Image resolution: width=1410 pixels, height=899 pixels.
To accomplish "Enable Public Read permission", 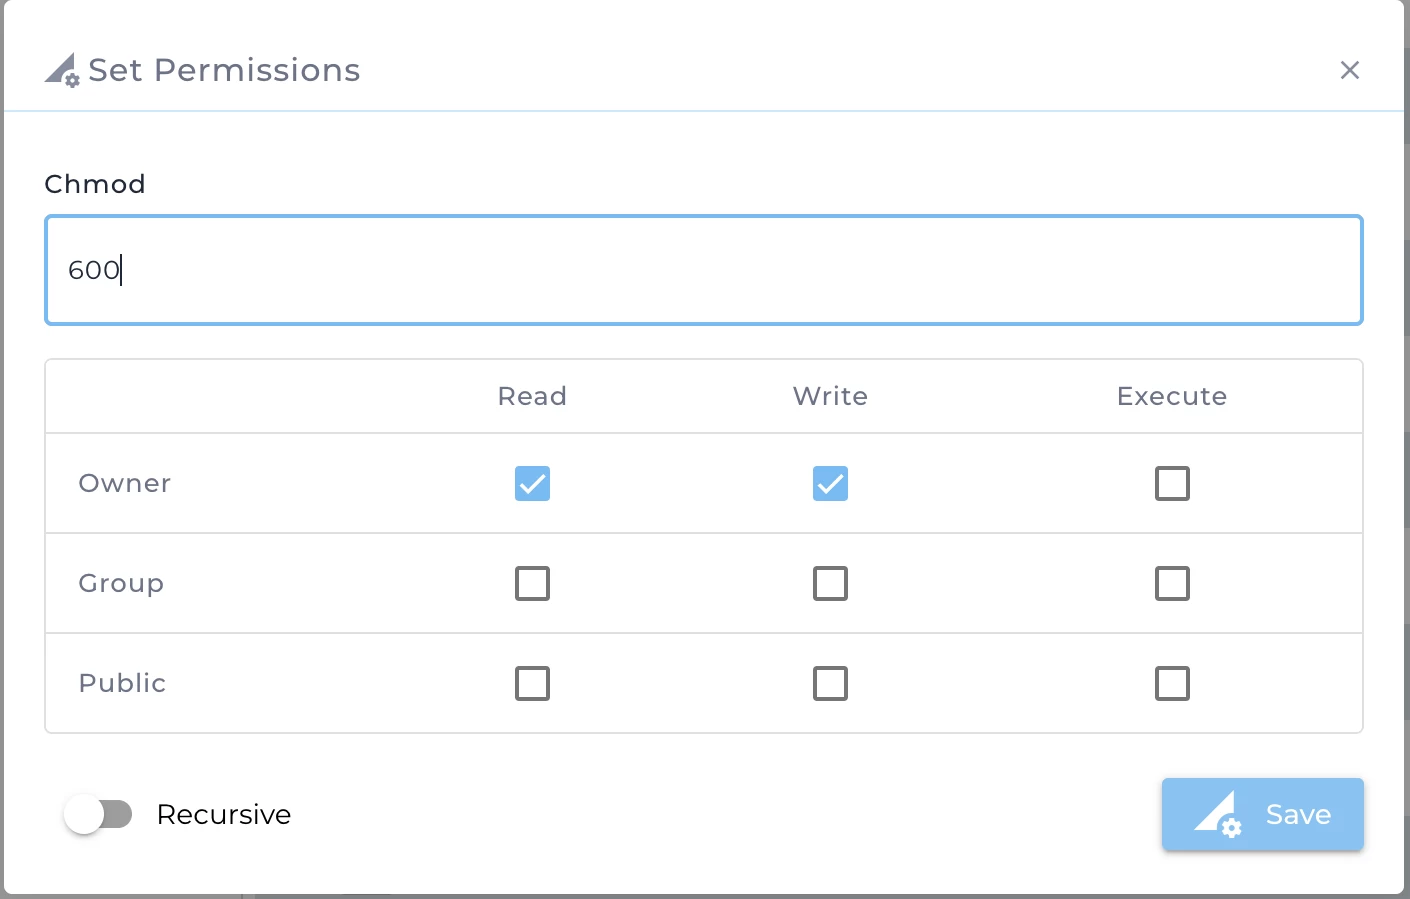I will [532, 684].
